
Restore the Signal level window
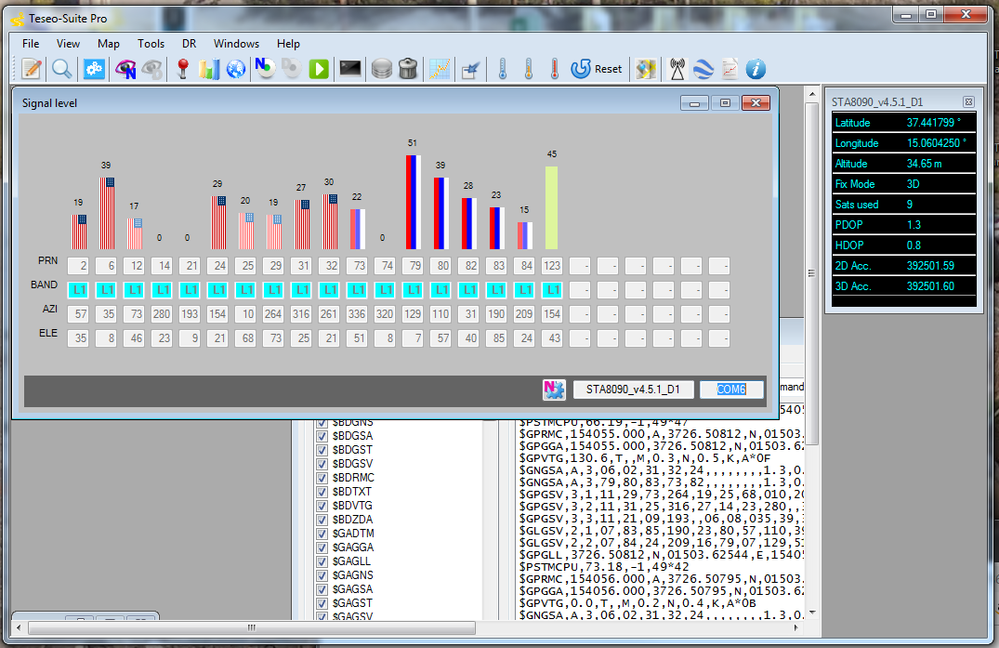pyautogui.click(x=725, y=103)
